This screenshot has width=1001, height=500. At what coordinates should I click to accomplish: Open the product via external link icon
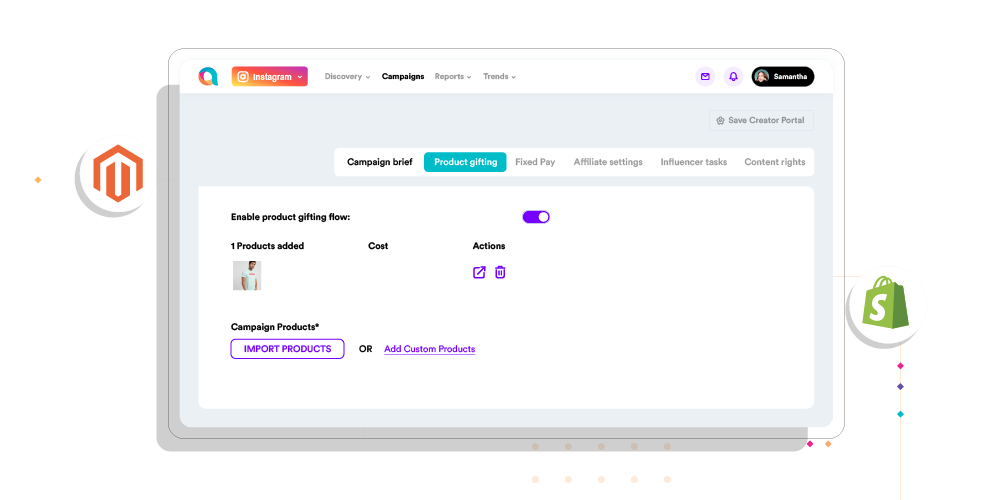[x=479, y=273]
